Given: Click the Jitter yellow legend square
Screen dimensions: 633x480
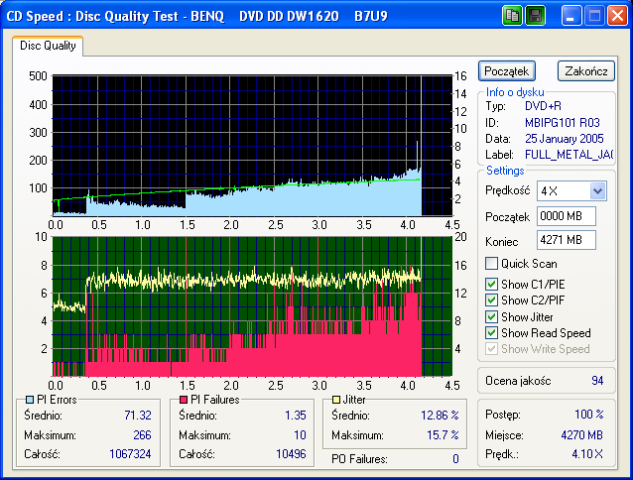Looking at the screenshot, I should click(x=337, y=400).
